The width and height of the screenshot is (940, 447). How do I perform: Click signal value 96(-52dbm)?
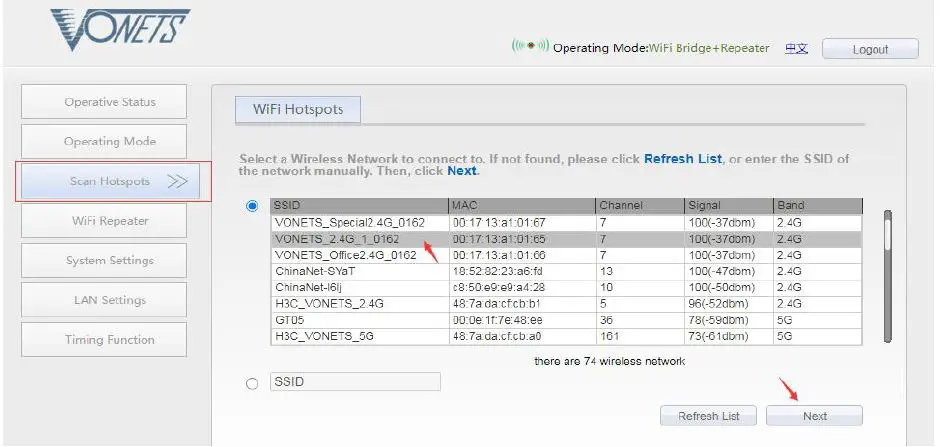(718, 304)
